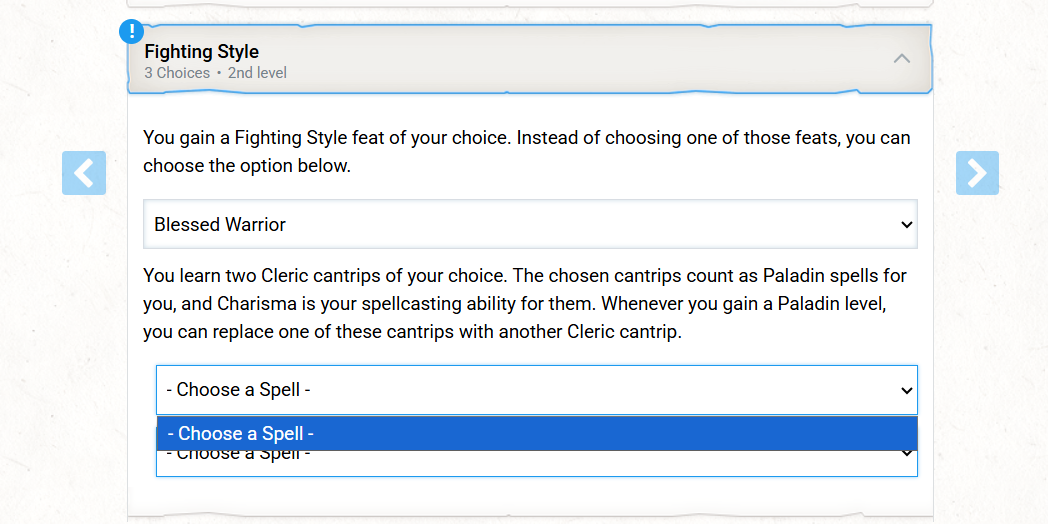Click the '2nd level' label in header
The width and height of the screenshot is (1048, 524).
pyautogui.click(x=257, y=73)
